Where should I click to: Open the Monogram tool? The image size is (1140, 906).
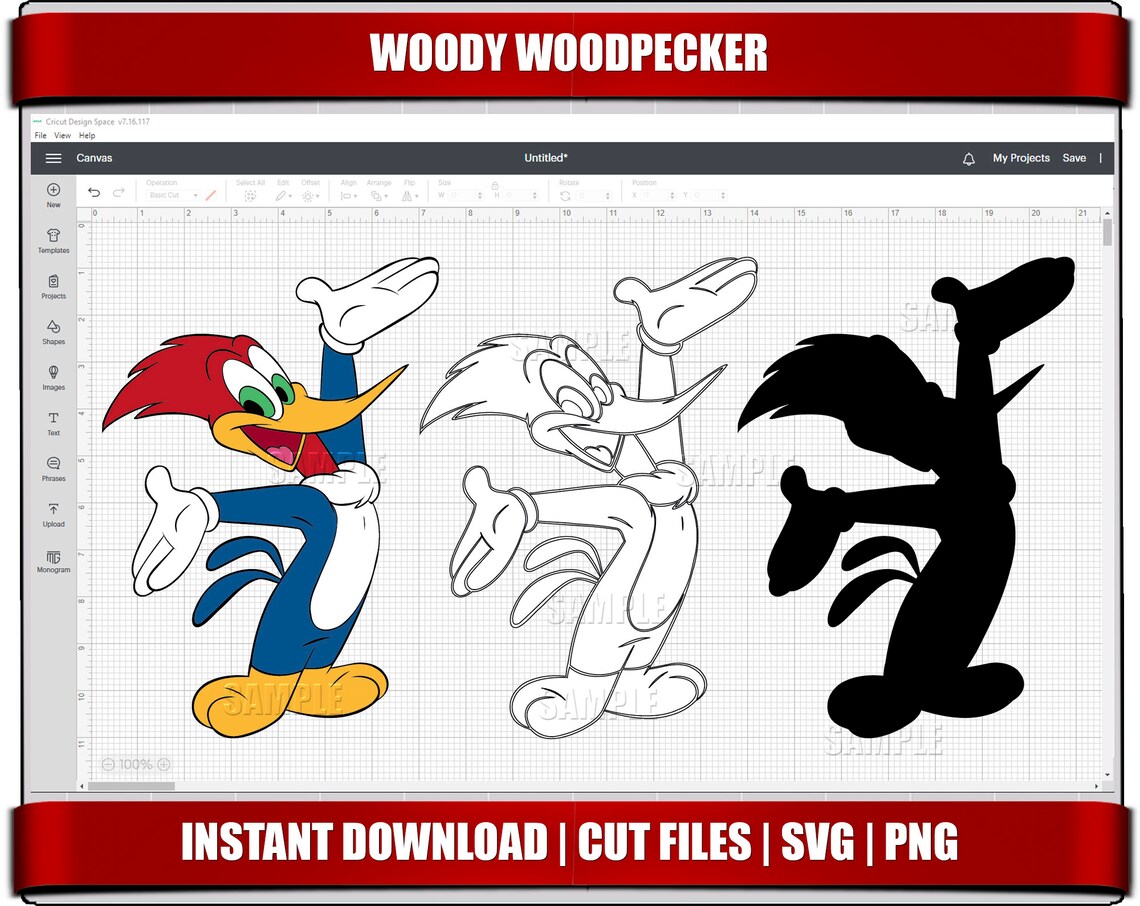53,560
